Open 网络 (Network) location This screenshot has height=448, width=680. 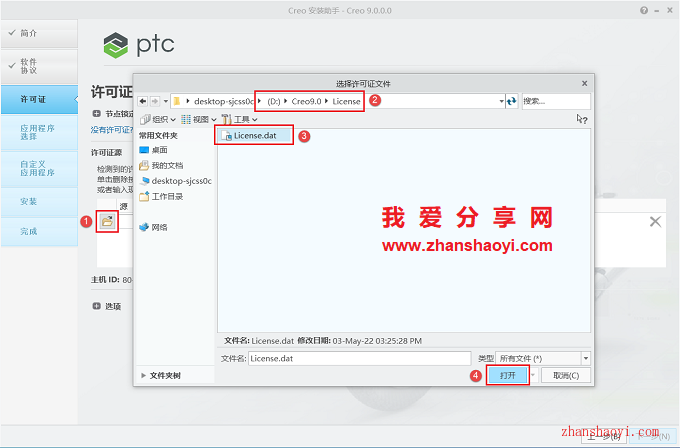[154, 227]
